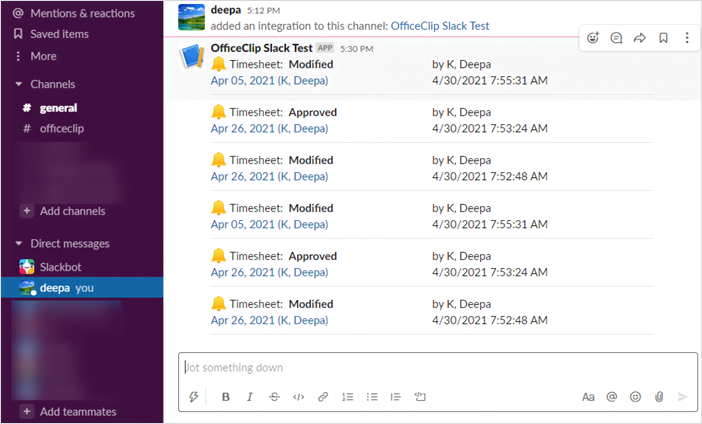Image resolution: width=702 pixels, height=424 pixels.
Task: Toggle inline code formatting
Action: 299,397
